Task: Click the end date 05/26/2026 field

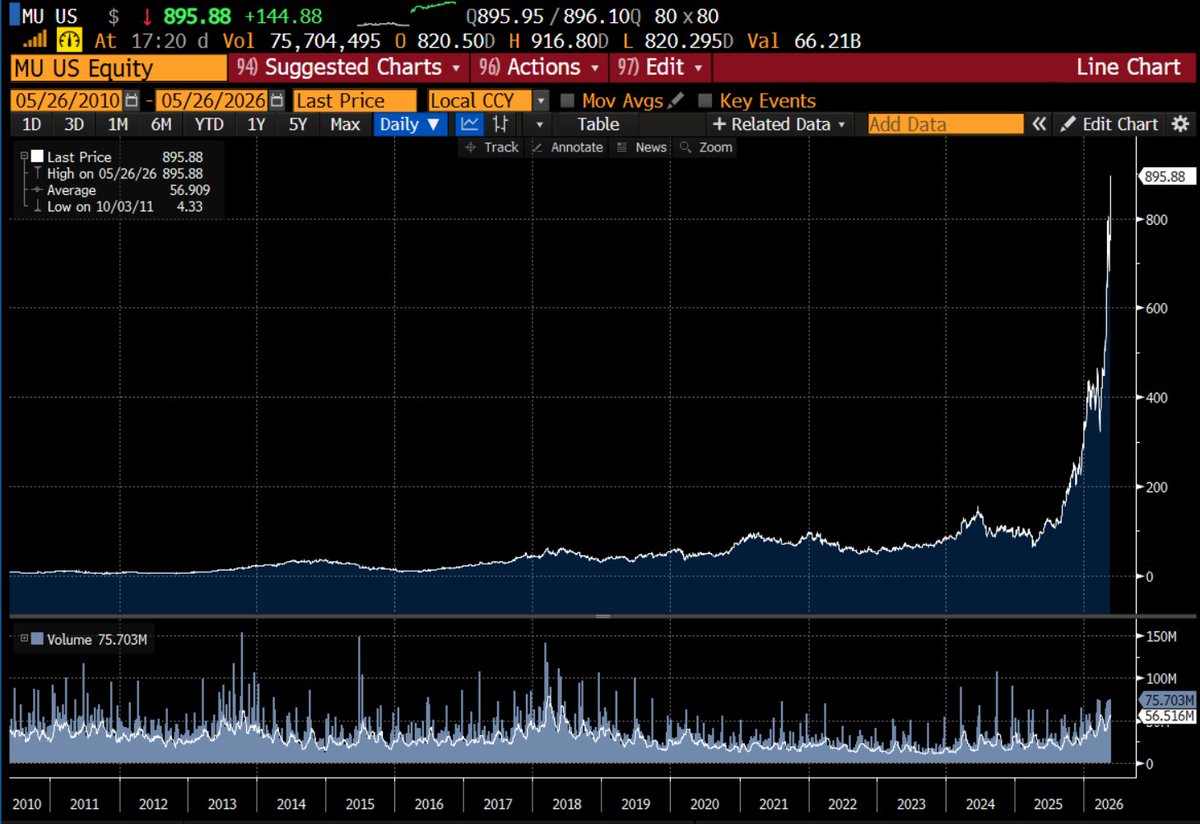Action: click(x=212, y=101)
